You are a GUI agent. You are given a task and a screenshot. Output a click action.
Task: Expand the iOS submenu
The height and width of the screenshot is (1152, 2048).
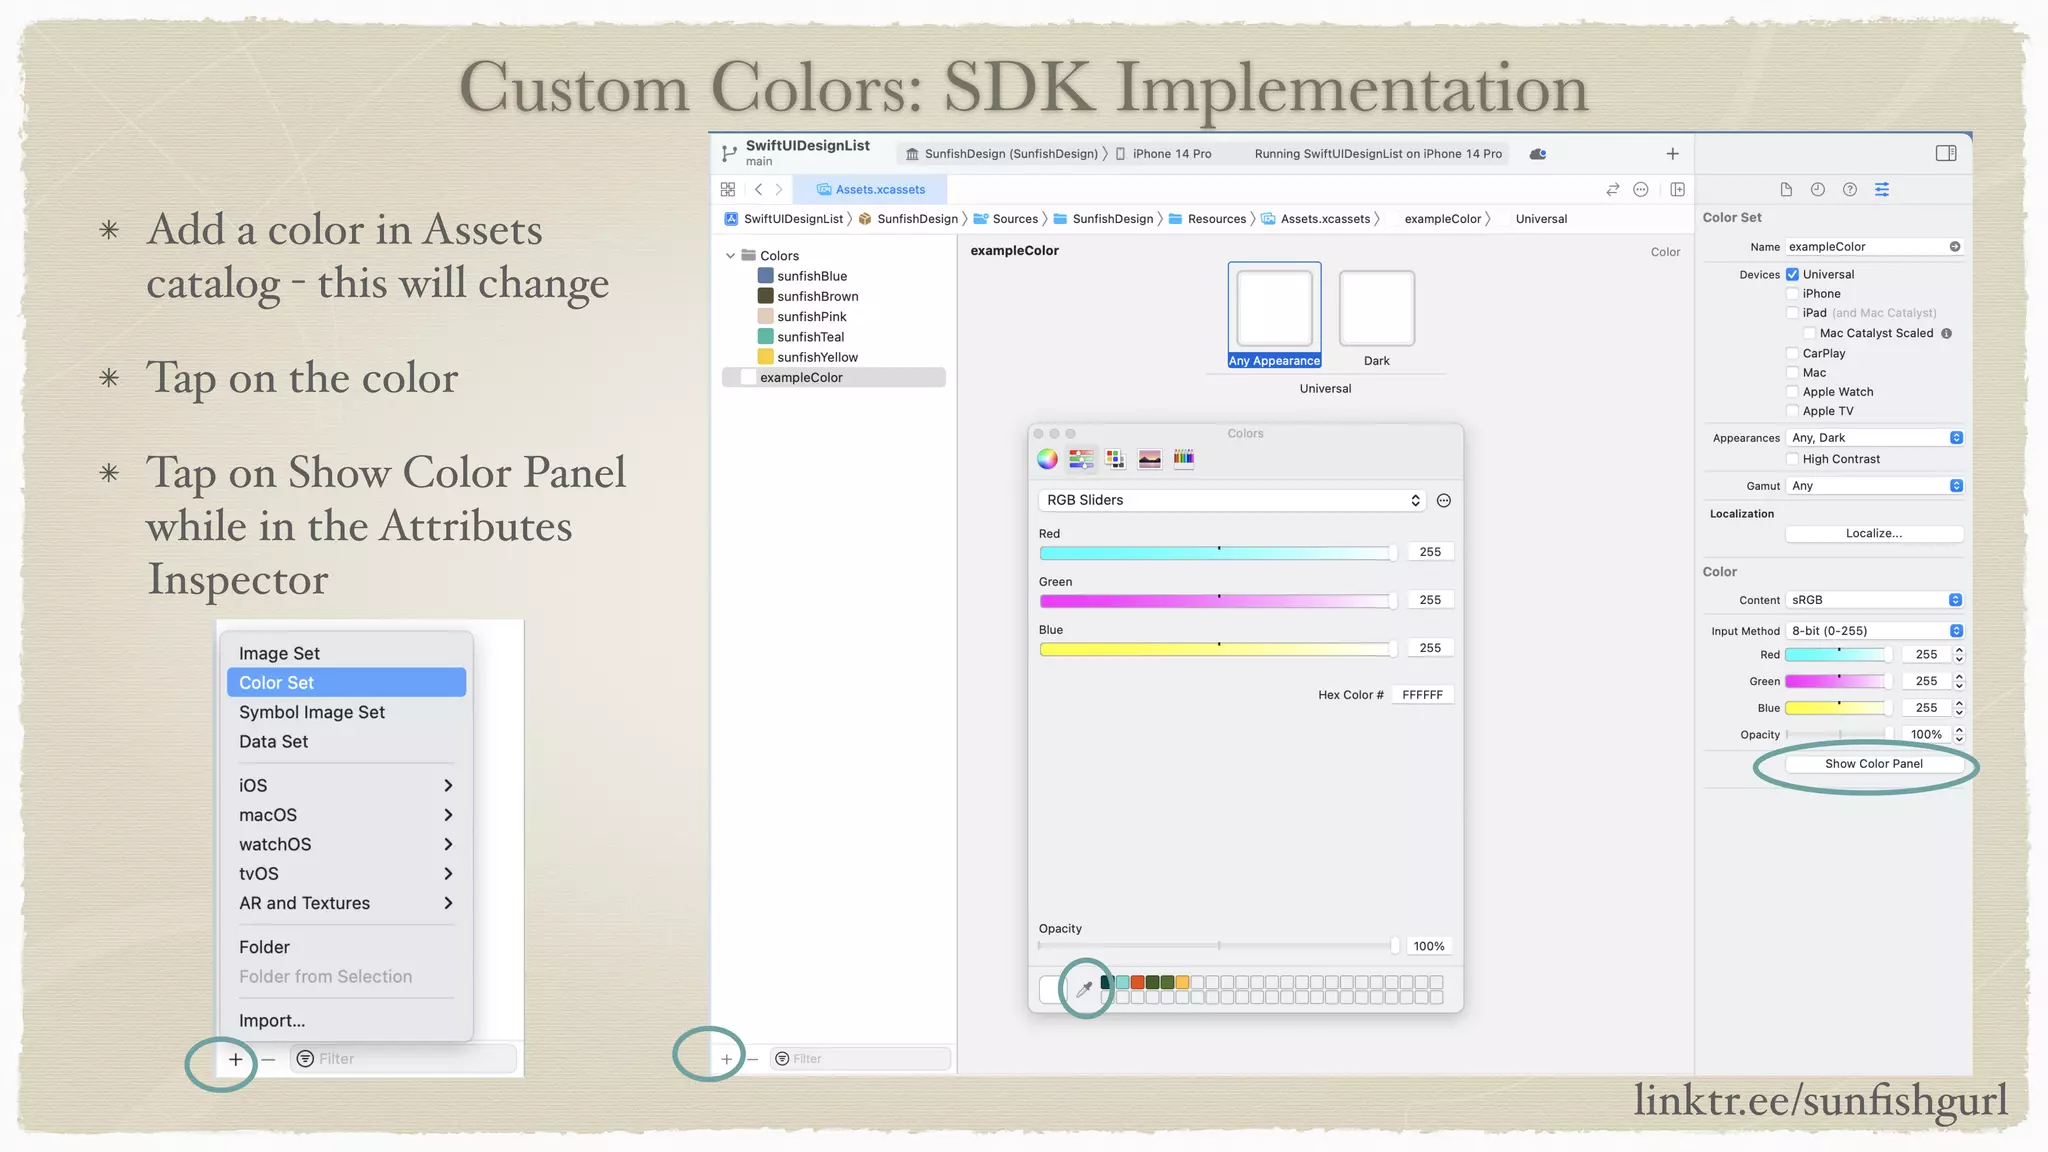click(346, 786)
